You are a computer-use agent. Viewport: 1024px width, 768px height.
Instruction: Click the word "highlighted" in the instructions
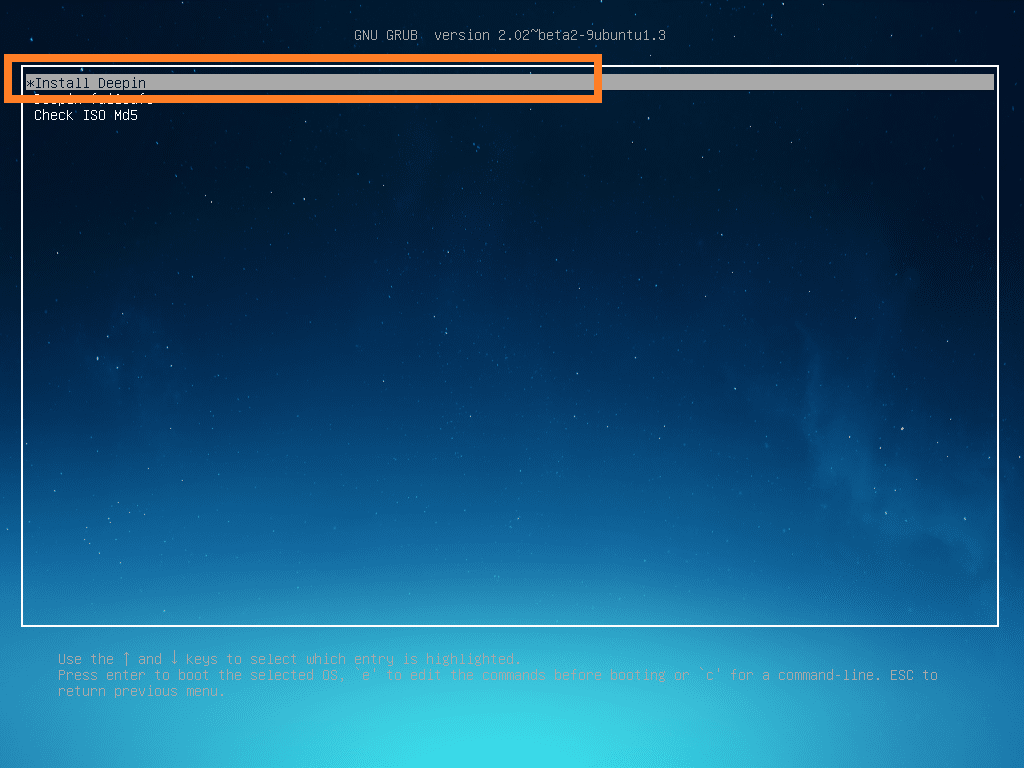tap(471, 659)
